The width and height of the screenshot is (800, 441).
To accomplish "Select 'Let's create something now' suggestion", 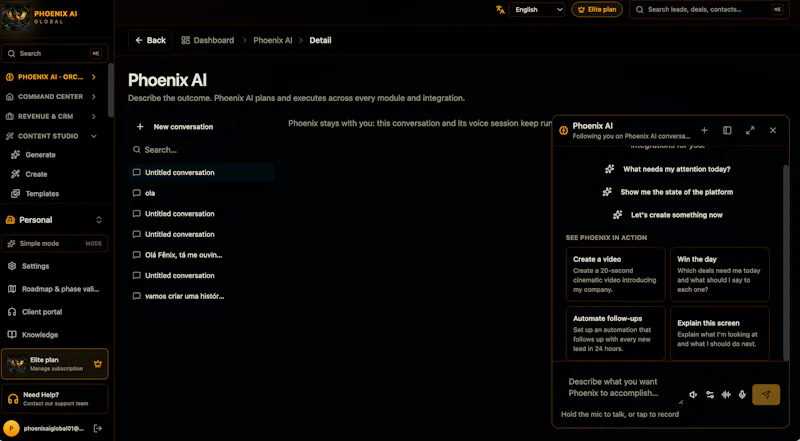I will (x=668, y=215).
